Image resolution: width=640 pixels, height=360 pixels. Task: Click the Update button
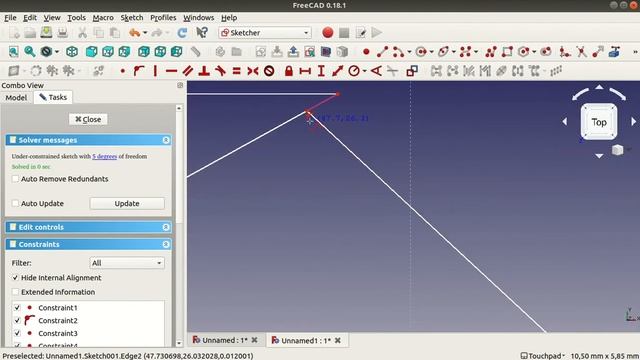pyautogui.click(x=127, y=203)
